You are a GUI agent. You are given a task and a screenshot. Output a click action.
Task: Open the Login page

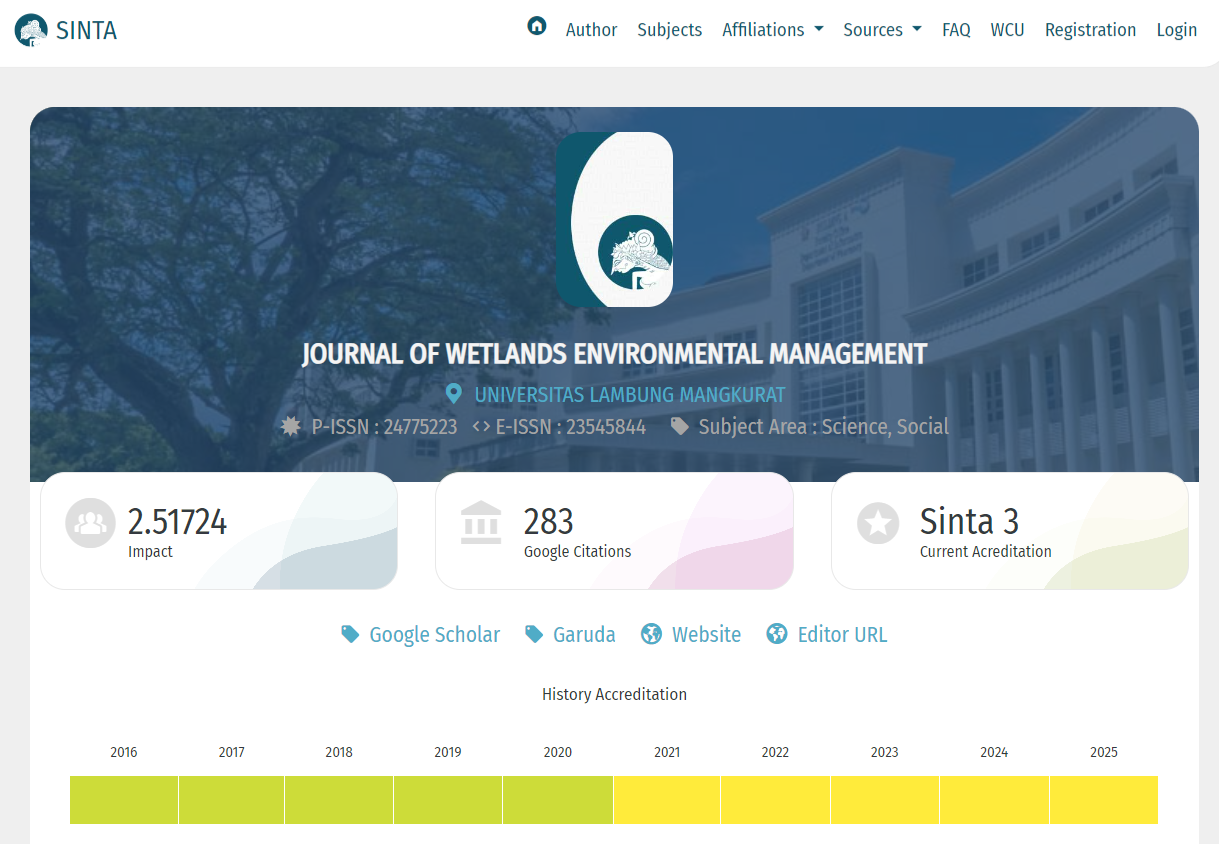(1176, 30)
